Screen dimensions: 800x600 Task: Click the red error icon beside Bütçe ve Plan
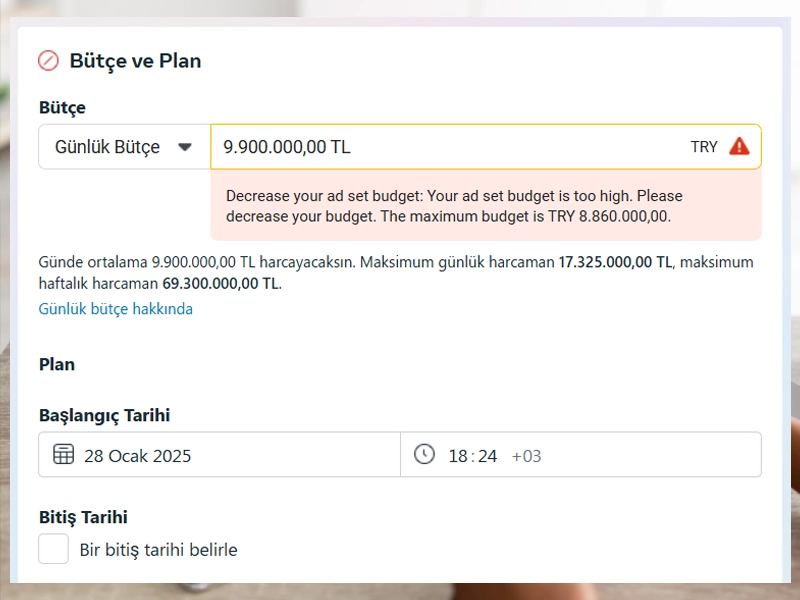(x=48, y=61)
